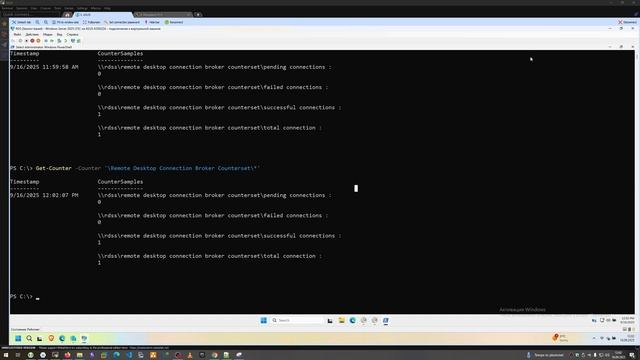640x360 pixels.
Task: Select the second inactive session tab
Action: [163, 15]
